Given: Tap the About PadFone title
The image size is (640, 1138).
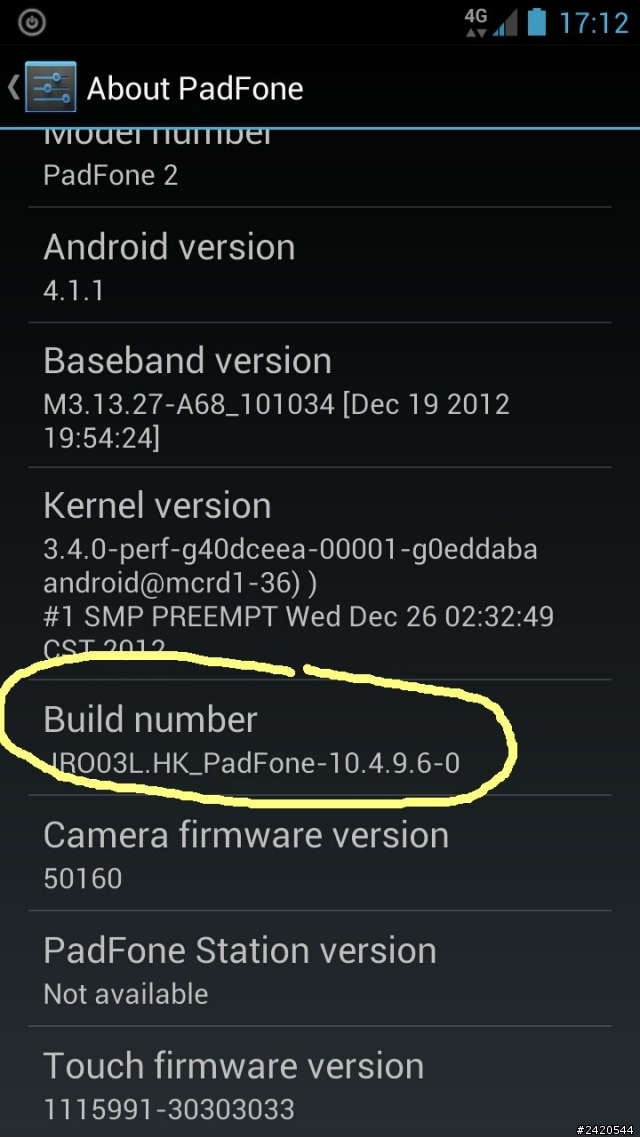Looking at the screenshot, I should [x=195, y=89].
